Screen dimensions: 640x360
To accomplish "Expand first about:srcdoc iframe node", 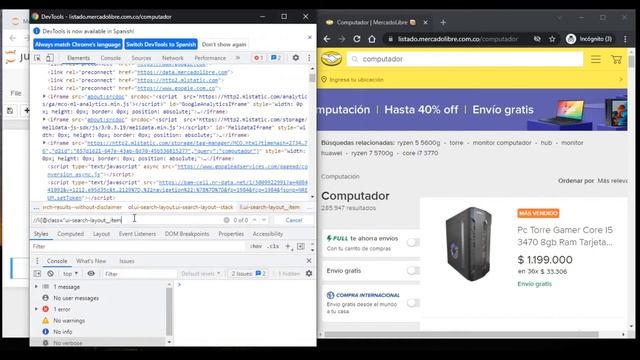I will (44, 96).
